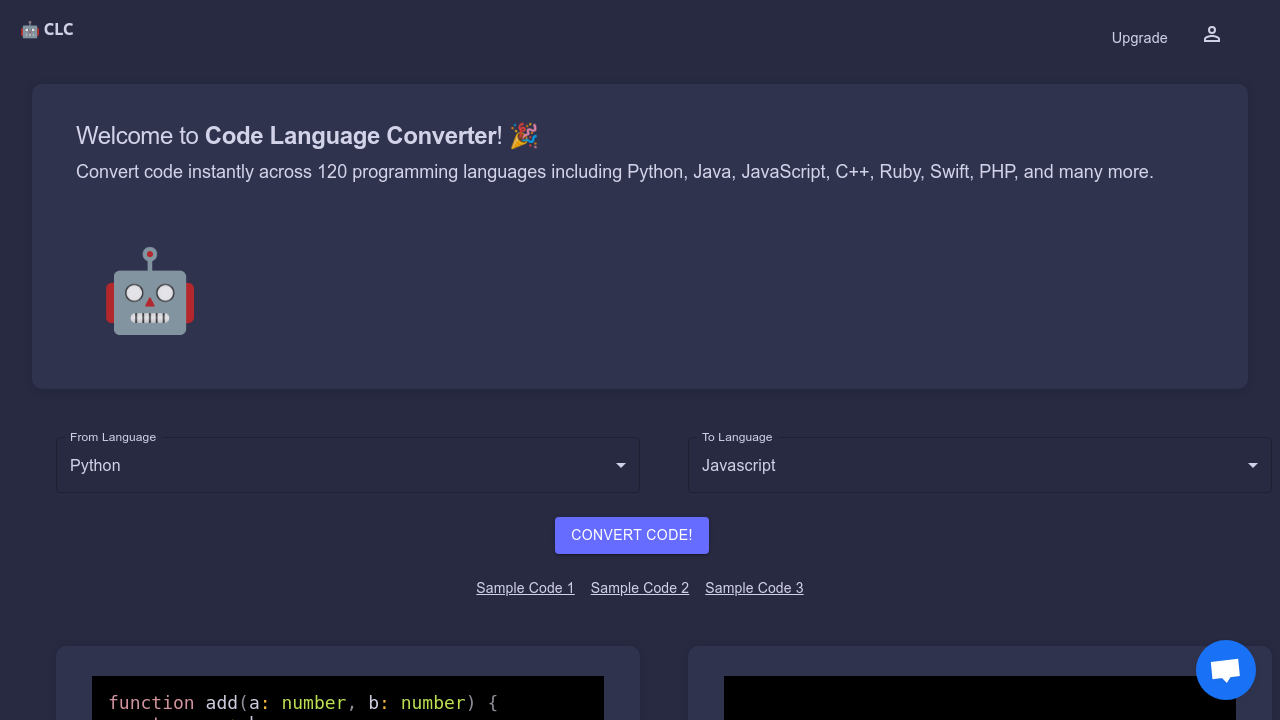Click the chat message icon inside the blue bubble
The width and height of the screenshot is (1280, 720).
(x=1225, y=669)
